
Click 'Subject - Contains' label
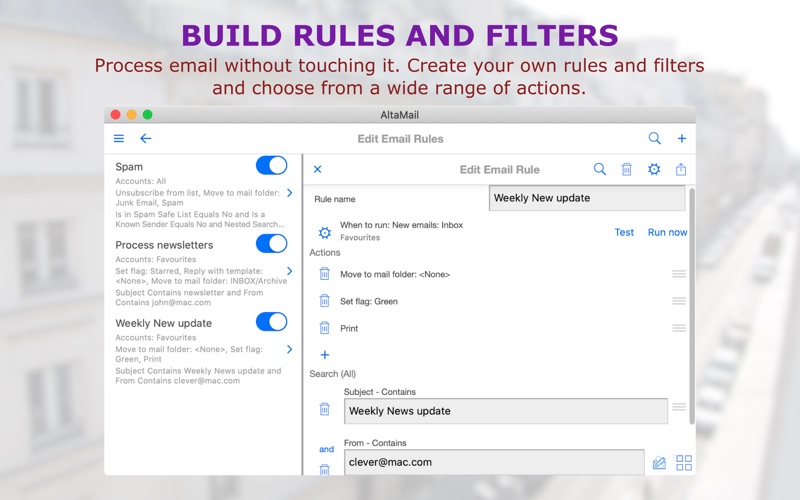point(380,392)
